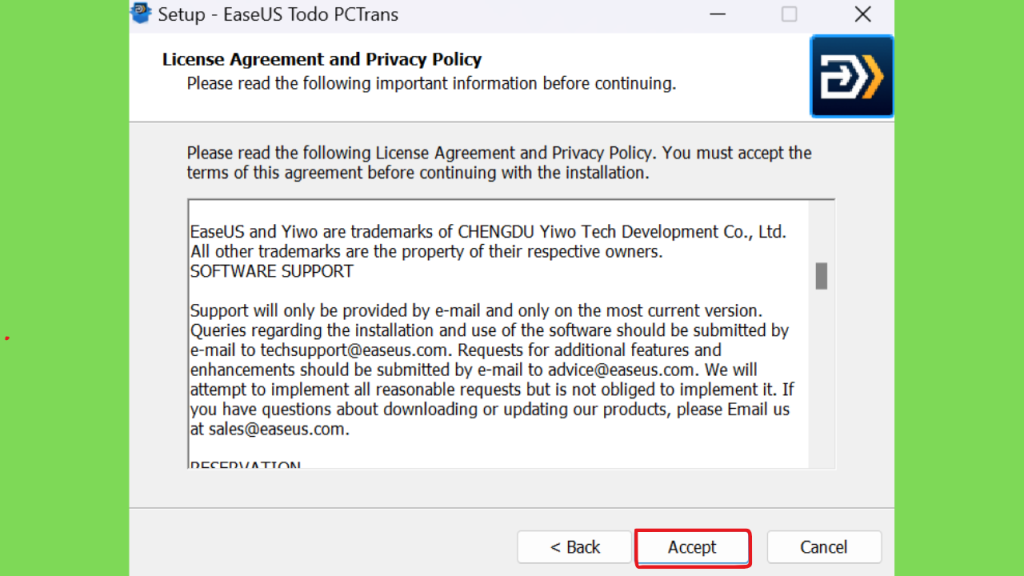Click the techsupport@easeus.com address in license text
The image size is (1024, 576).
coord(354,350)
